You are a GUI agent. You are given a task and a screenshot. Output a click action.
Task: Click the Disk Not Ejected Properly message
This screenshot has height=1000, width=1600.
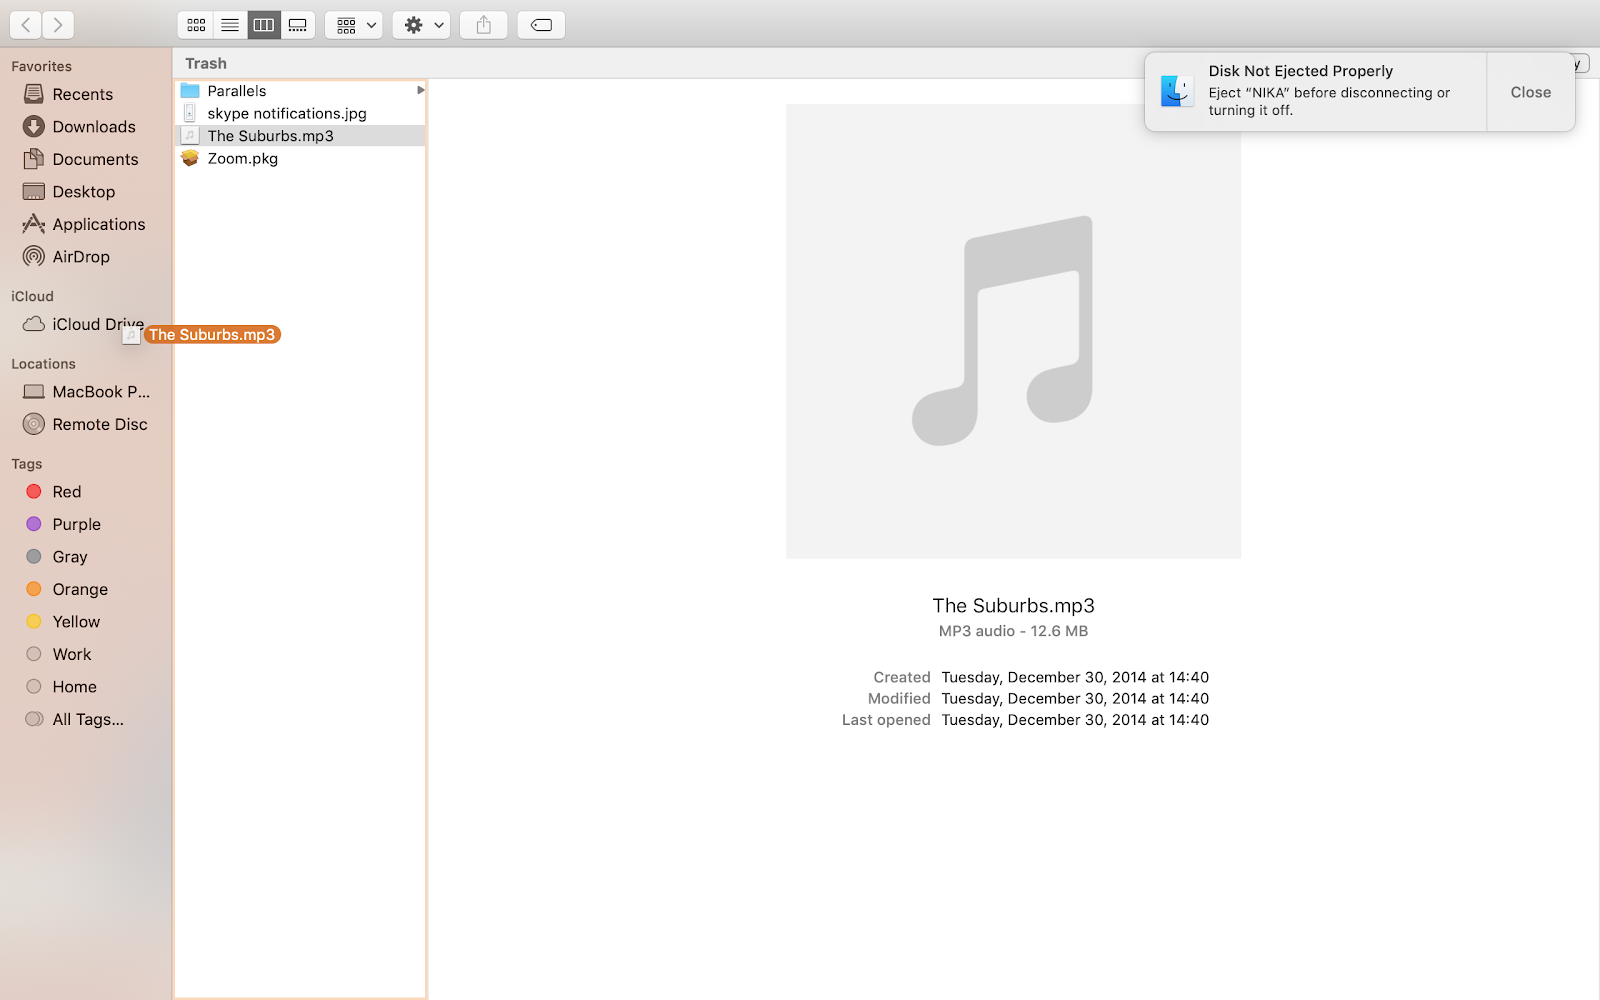(1300, 71)
